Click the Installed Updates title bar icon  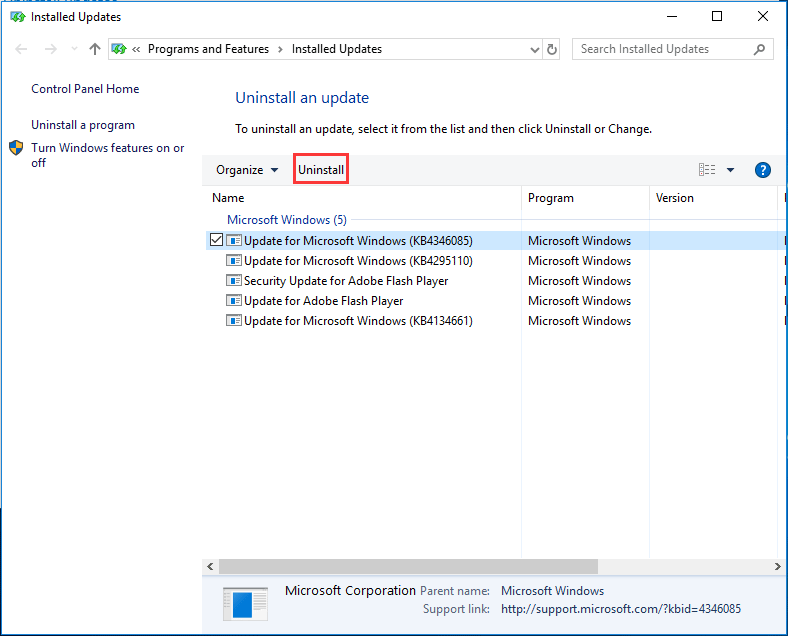click(18, 17)
